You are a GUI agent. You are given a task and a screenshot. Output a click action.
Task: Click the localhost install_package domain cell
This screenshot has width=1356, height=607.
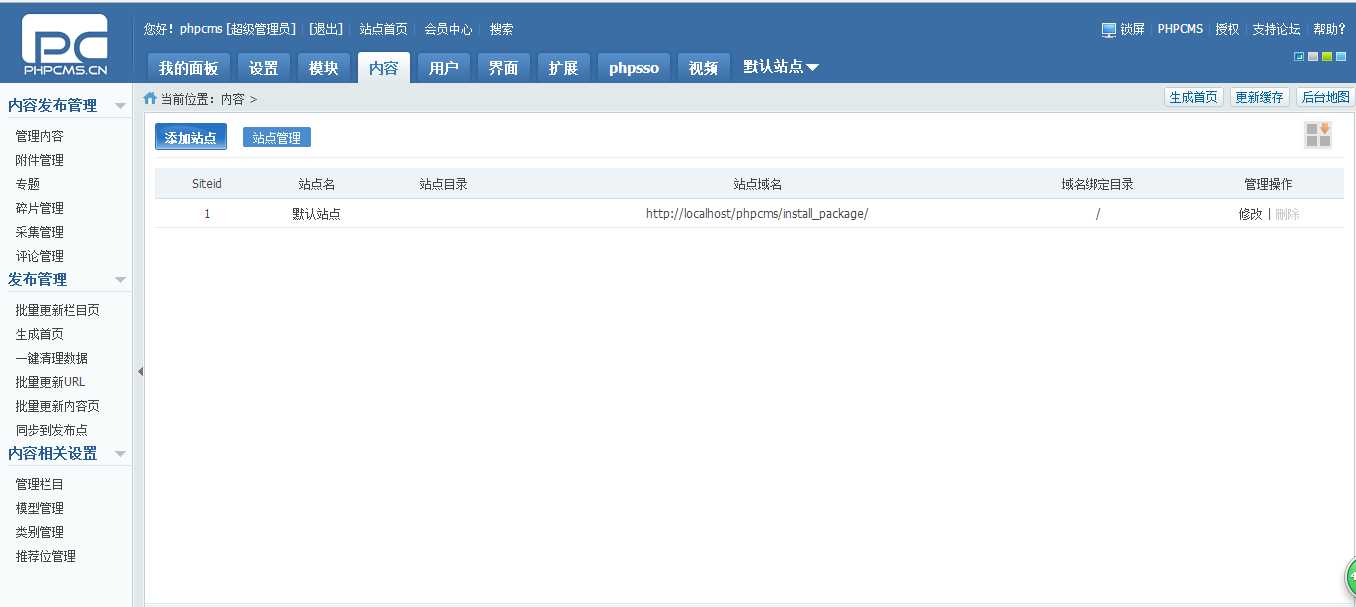point(757,214)
